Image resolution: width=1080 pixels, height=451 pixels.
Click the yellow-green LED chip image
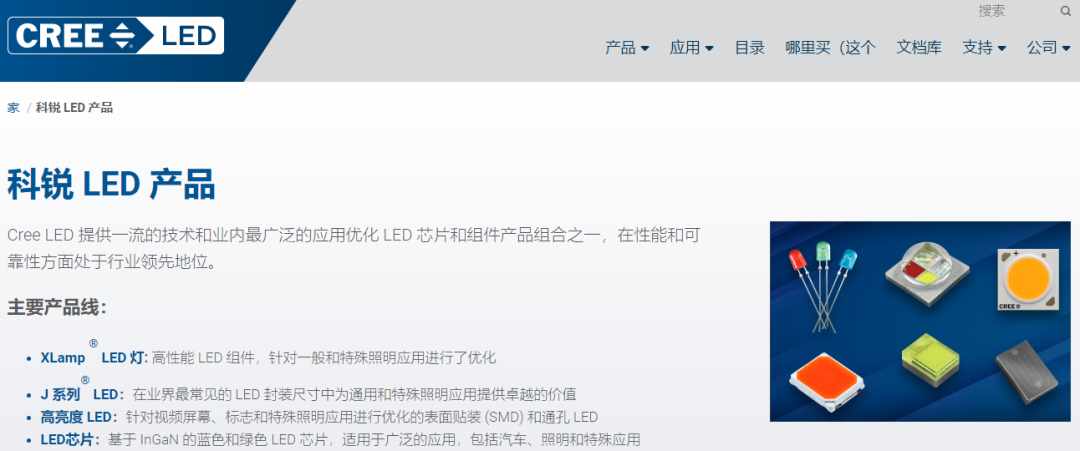[x=930, y=358]
